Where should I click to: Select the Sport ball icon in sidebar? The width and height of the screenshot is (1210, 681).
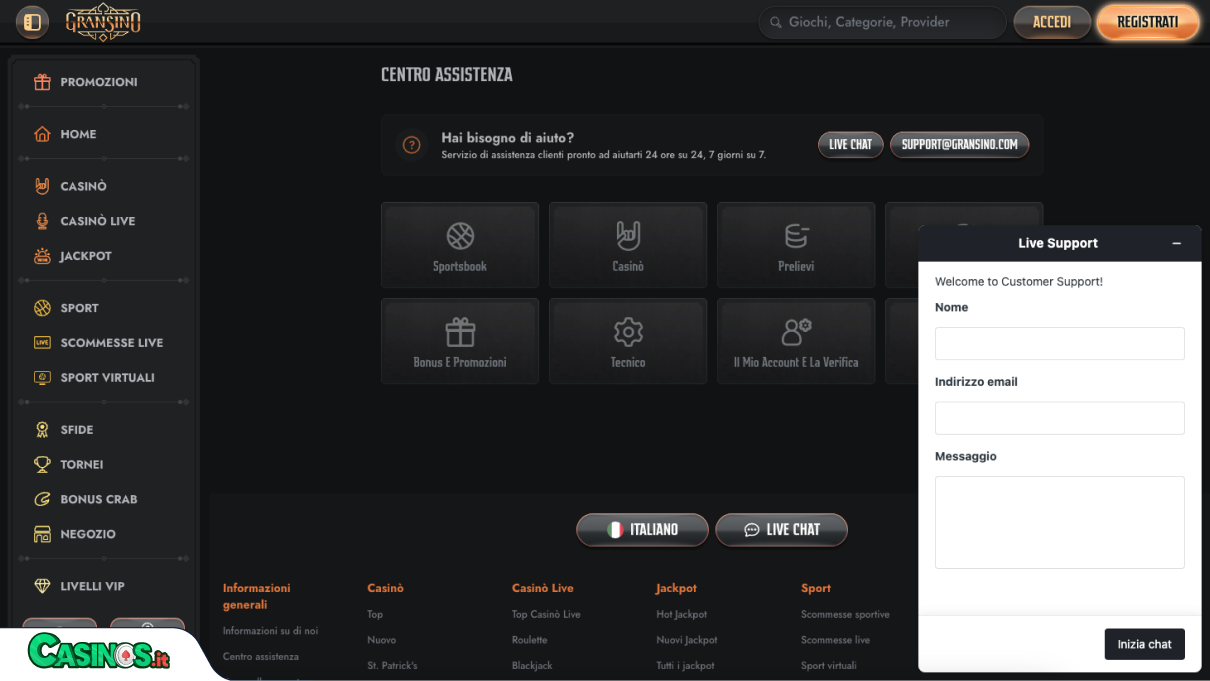42,308
